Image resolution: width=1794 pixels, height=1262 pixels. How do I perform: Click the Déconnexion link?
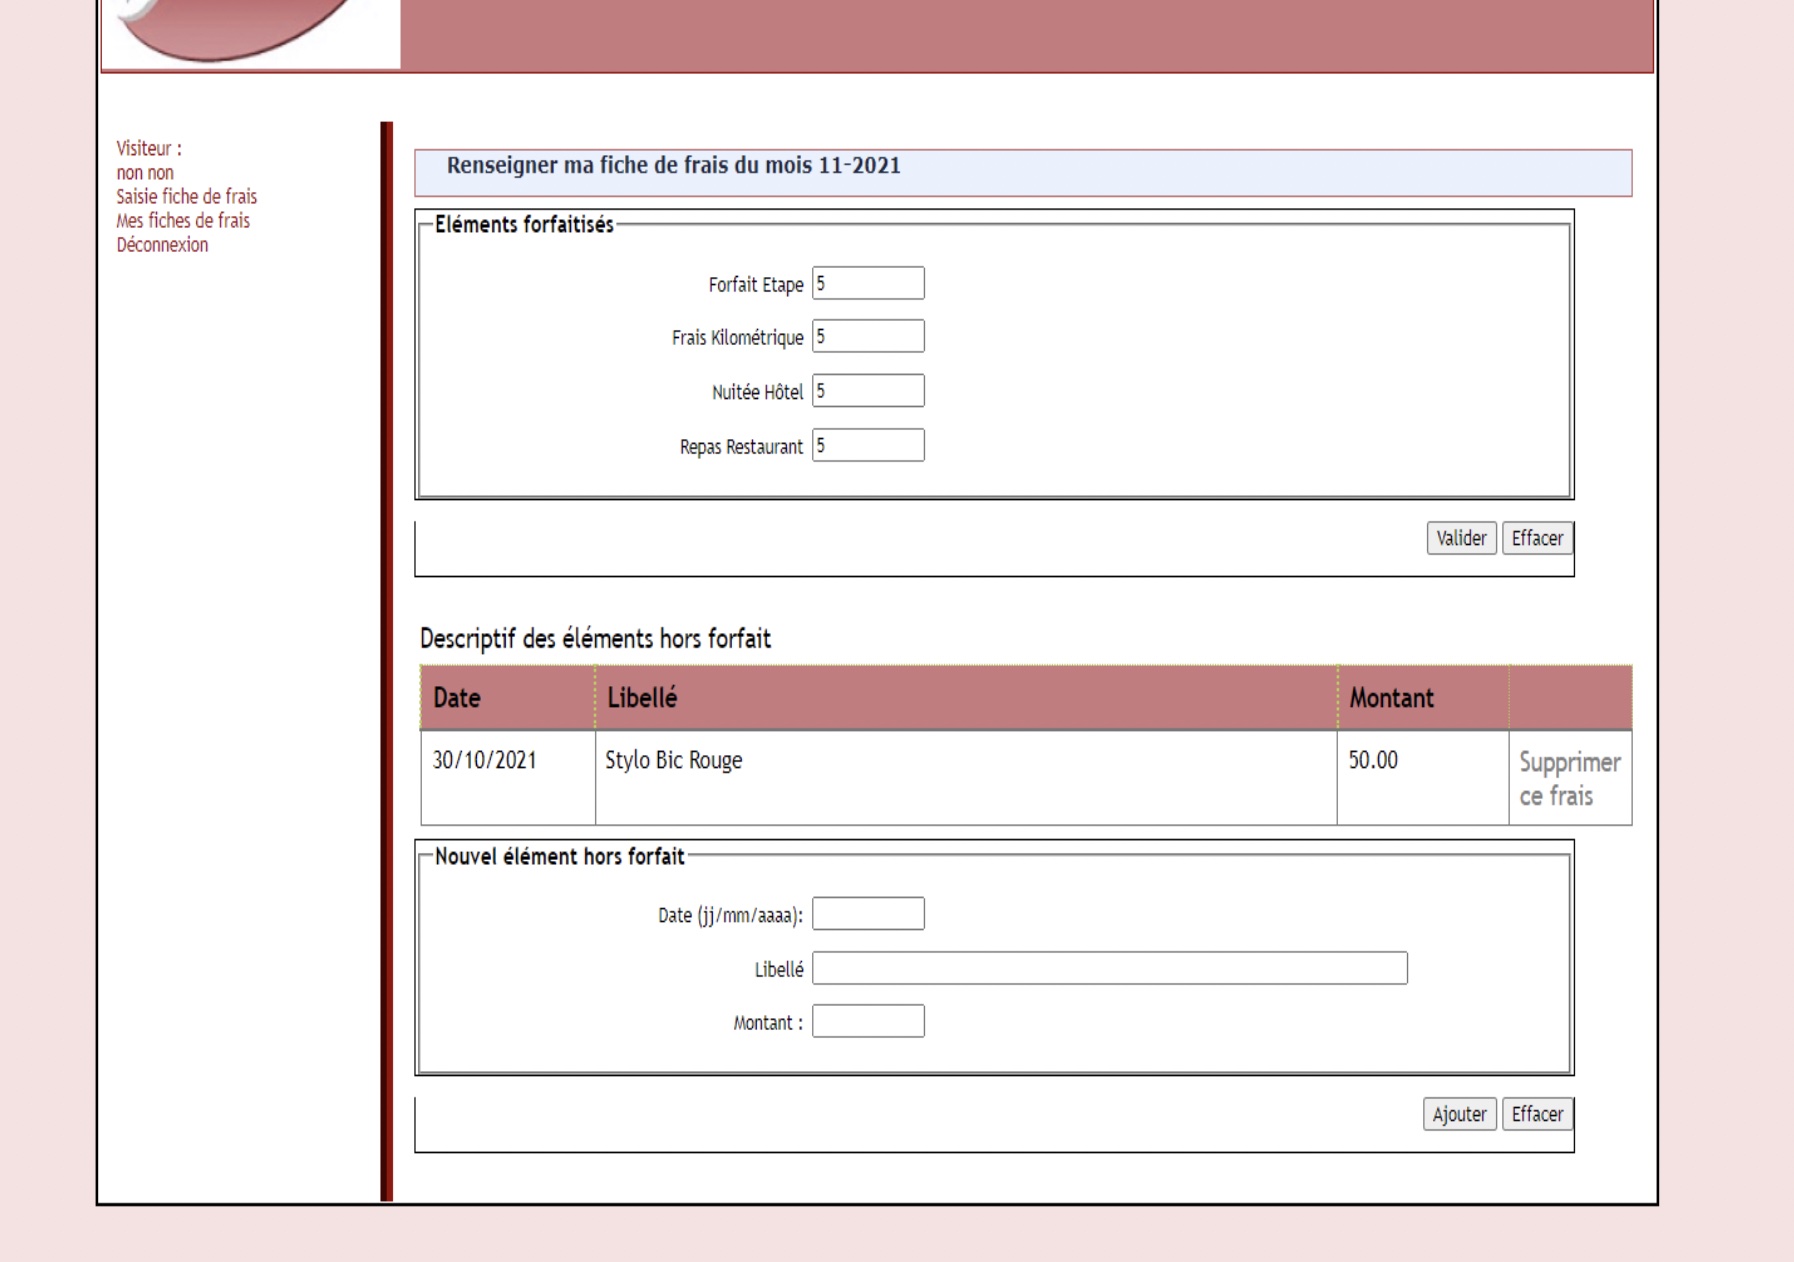[x=162, y=244]
